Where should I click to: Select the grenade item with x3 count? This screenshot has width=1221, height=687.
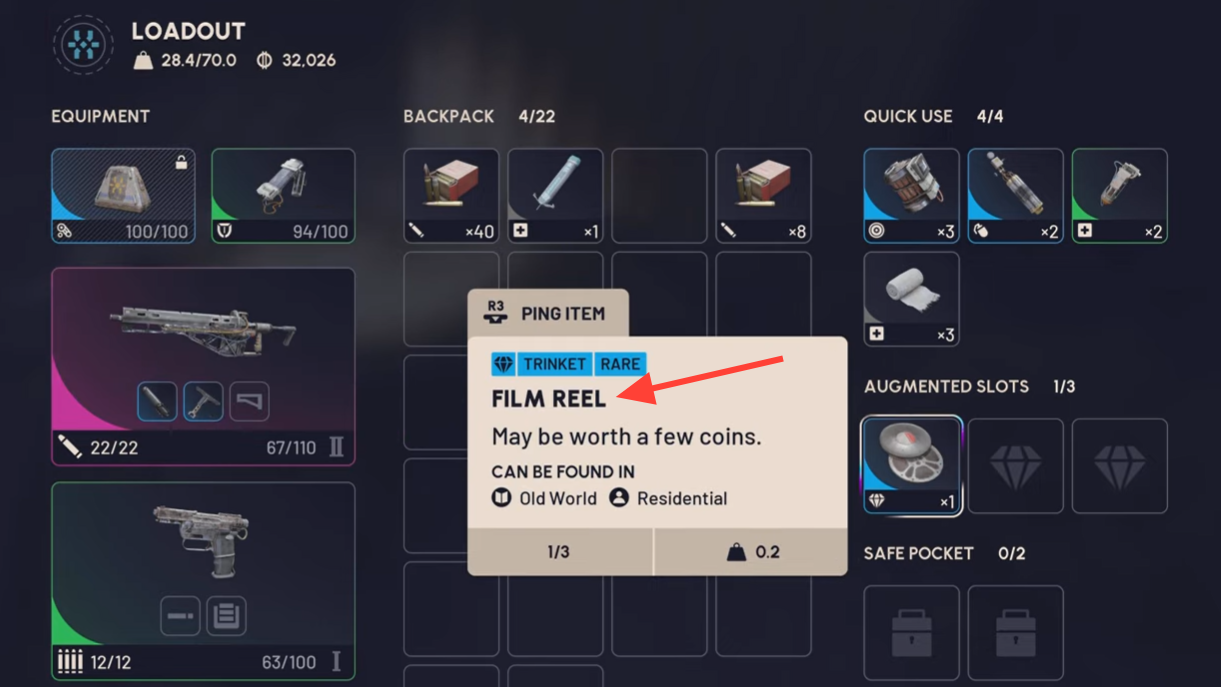click(x=912, y=196)
